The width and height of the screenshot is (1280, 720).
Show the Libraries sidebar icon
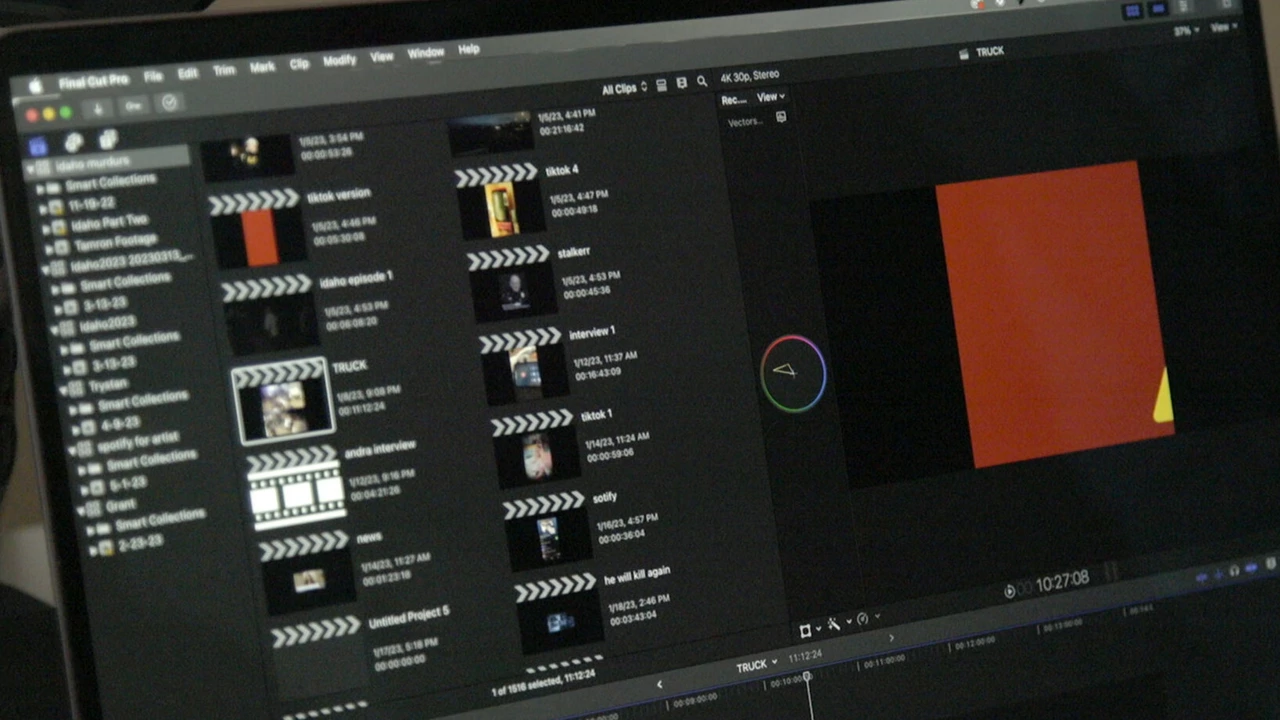pos(38,146)
